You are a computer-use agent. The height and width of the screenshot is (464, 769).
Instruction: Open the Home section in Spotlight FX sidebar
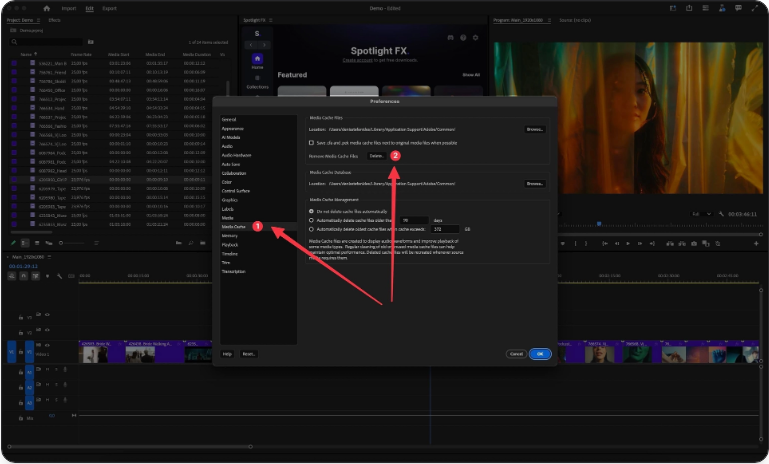click(x=257, y=60)
